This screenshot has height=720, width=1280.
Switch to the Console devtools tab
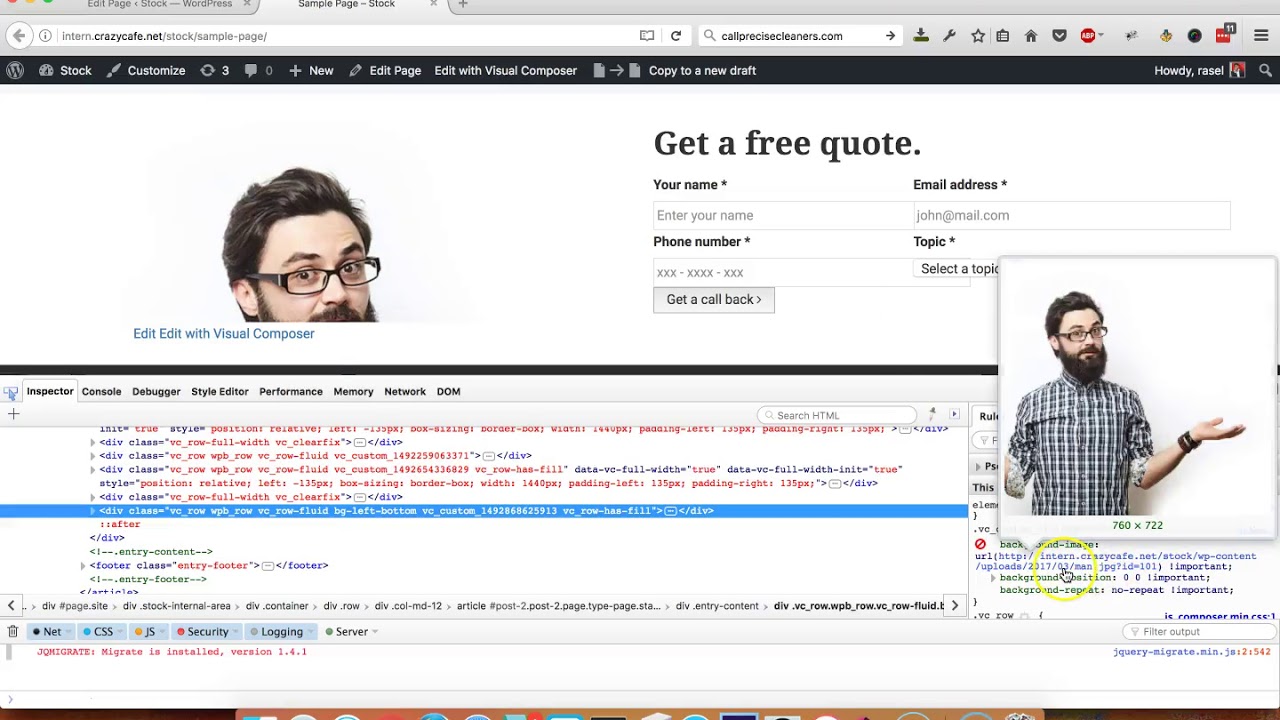tap(101, 392)
